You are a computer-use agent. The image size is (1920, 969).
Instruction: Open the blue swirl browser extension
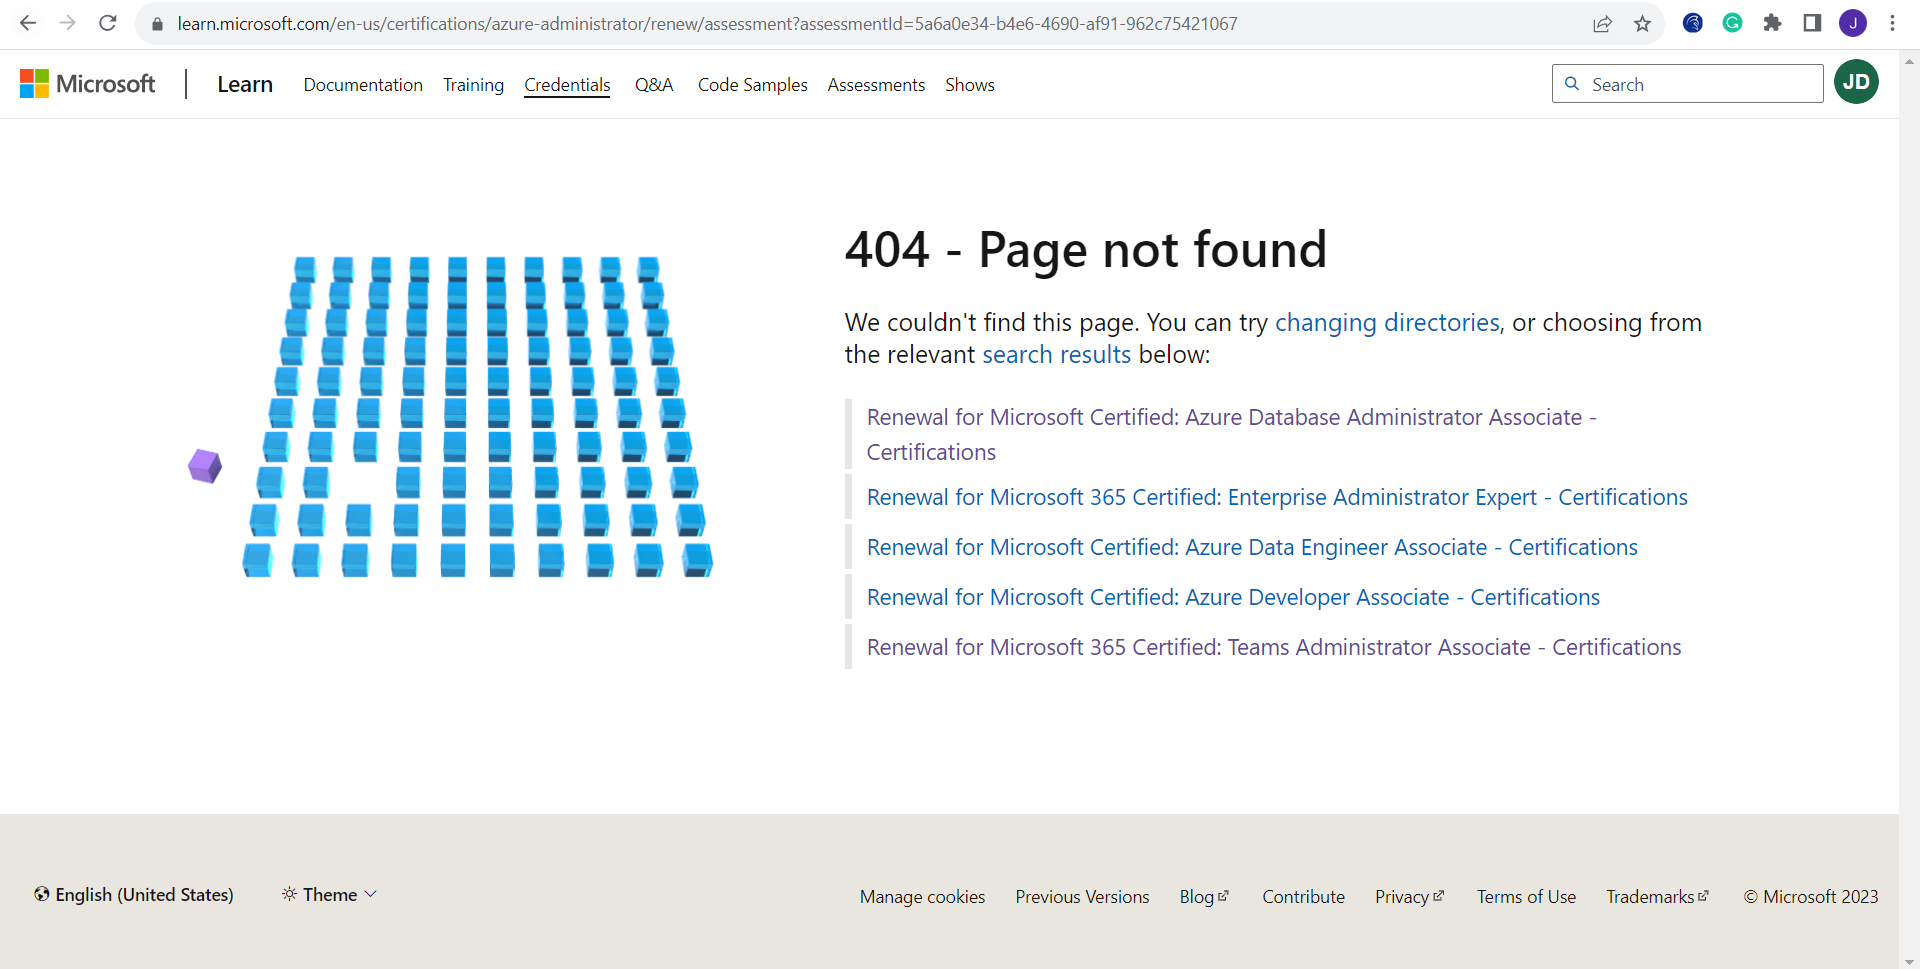[1693, 23]
